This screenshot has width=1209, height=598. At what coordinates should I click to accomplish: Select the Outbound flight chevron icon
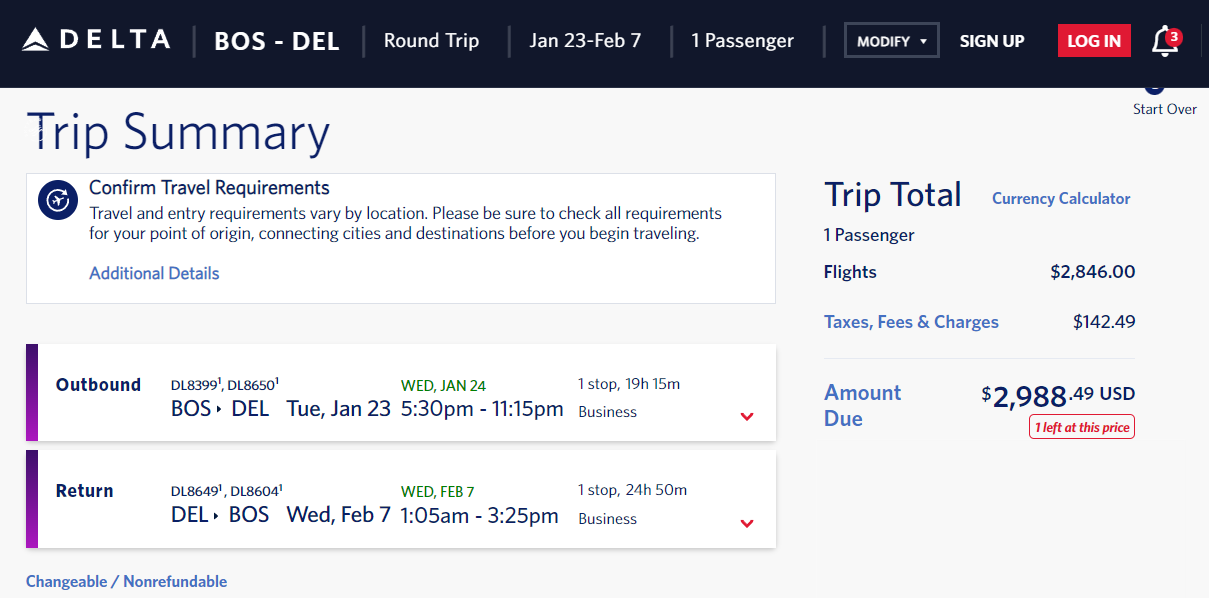[747, 417]
